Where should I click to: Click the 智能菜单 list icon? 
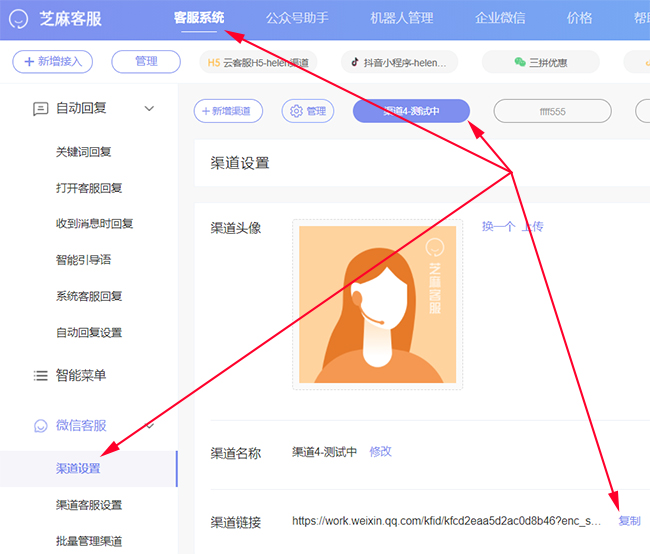(41, 376)
